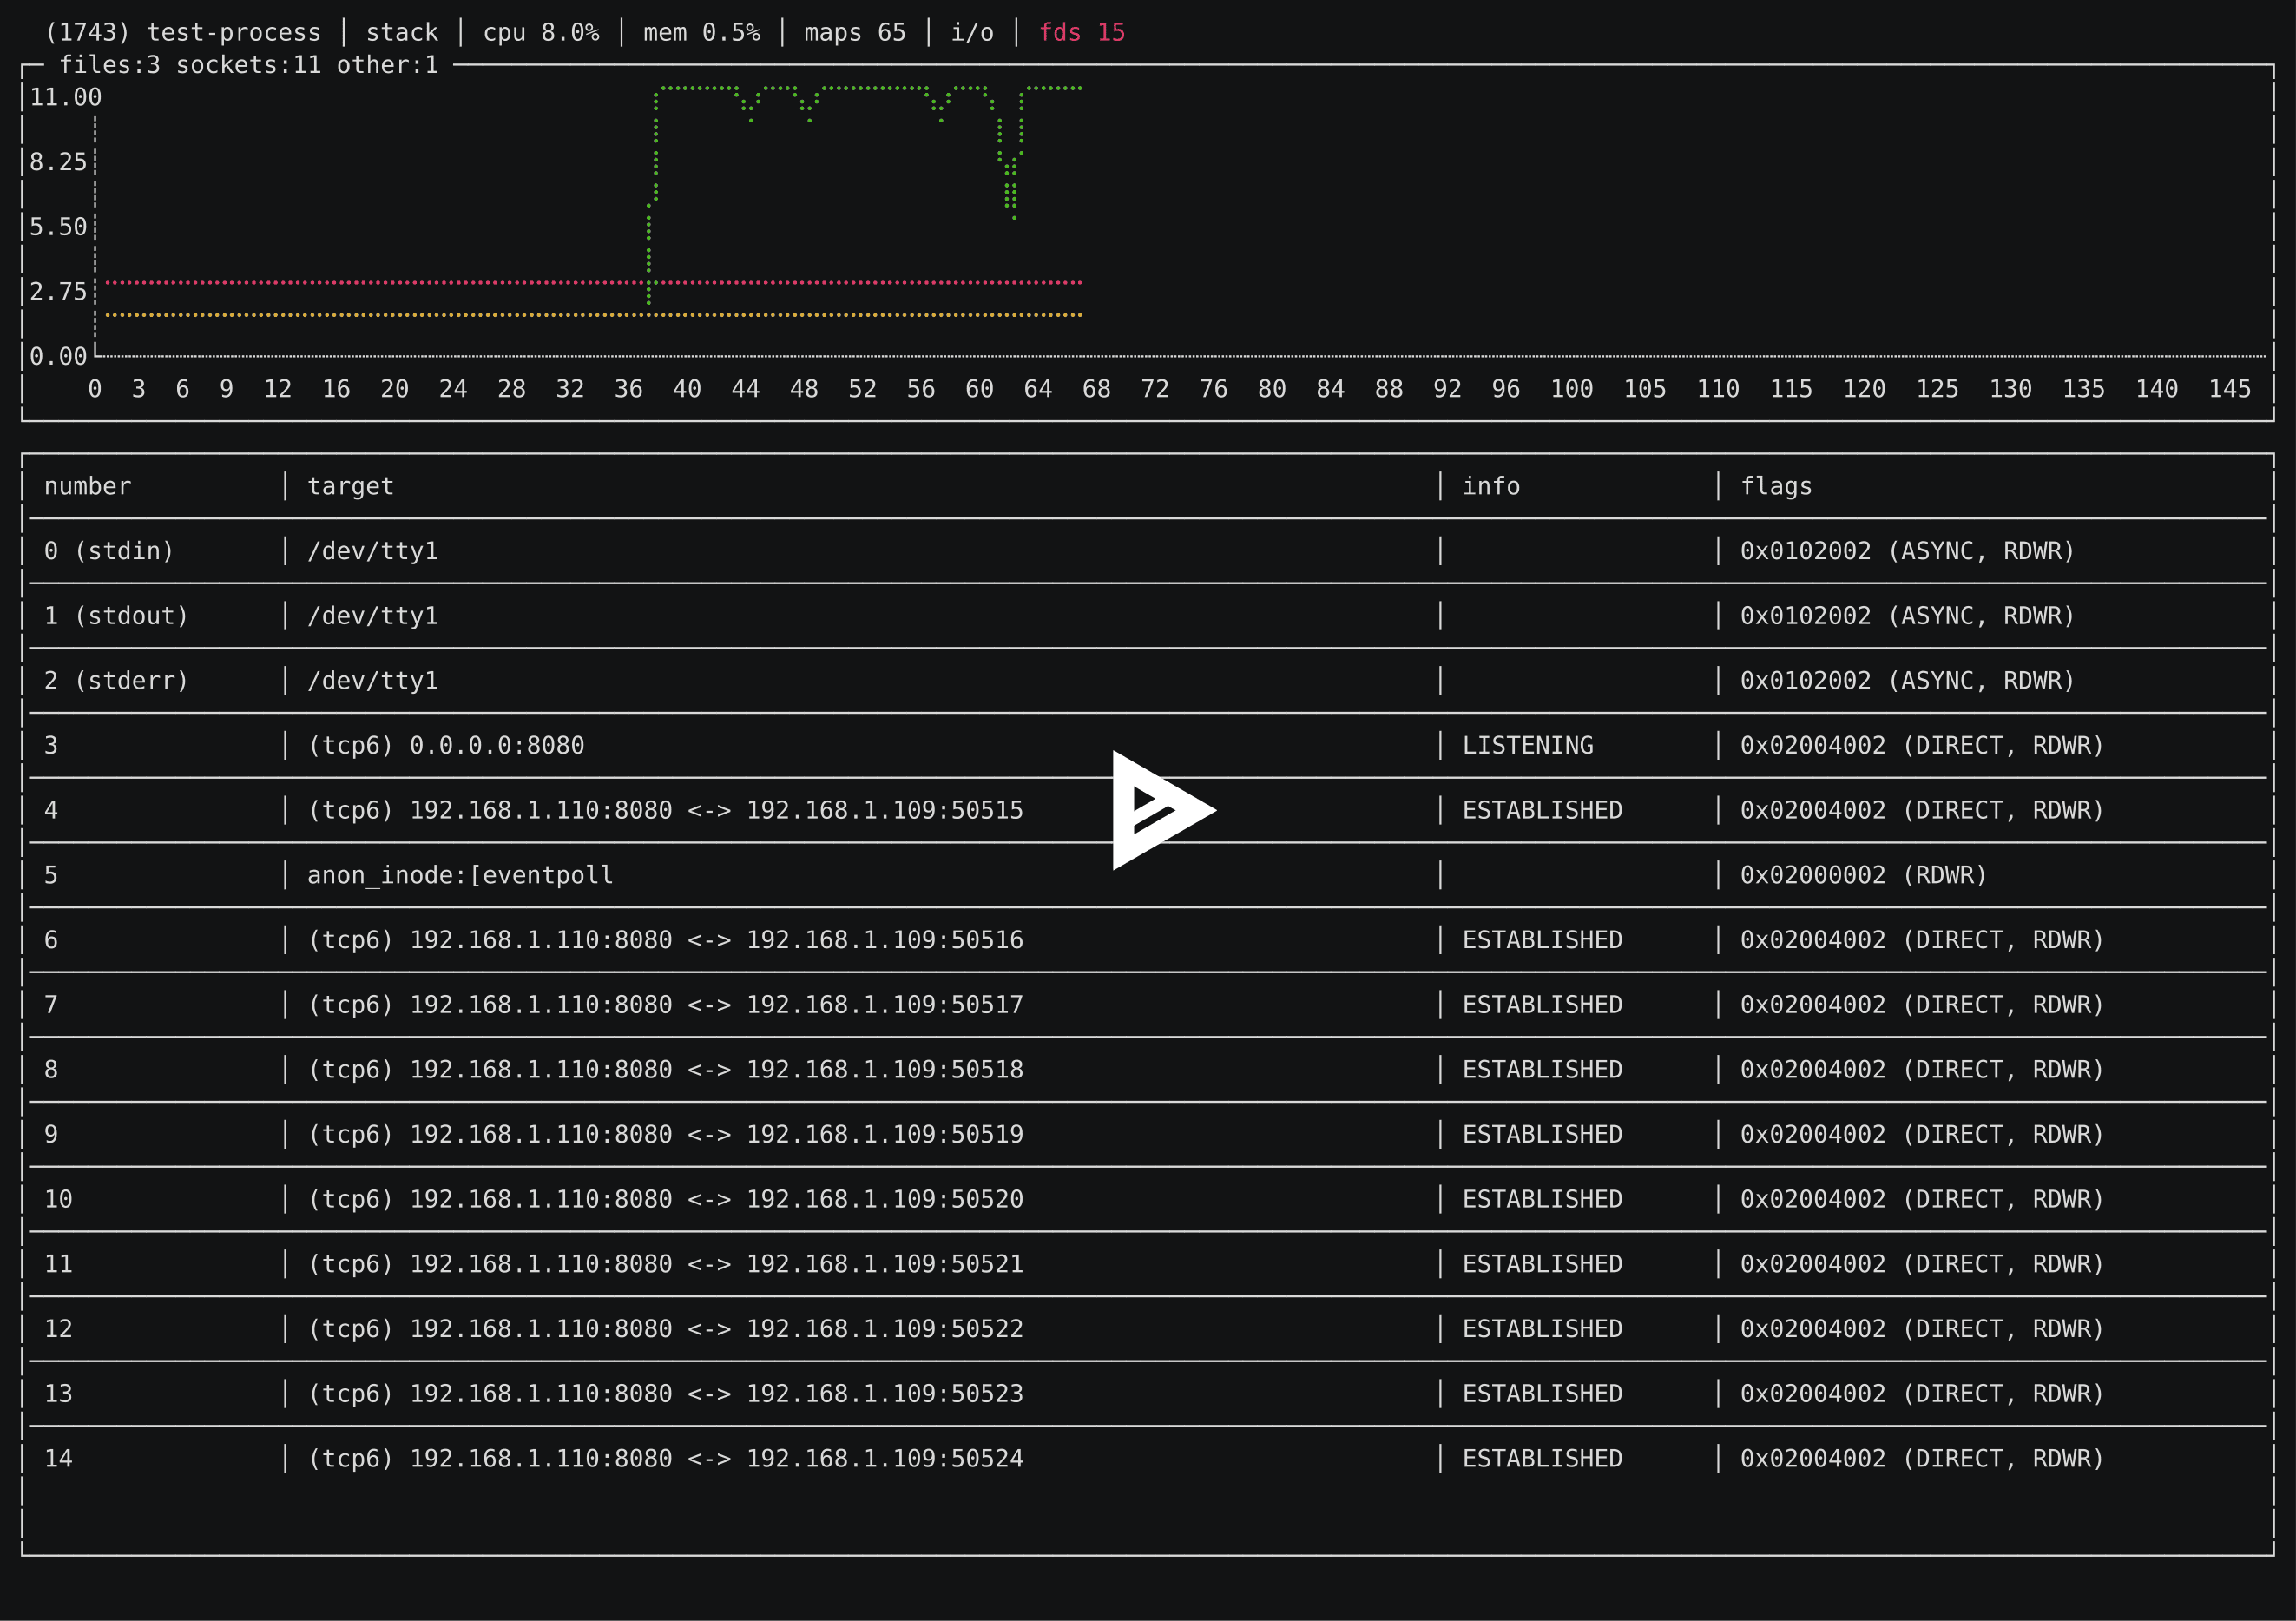This screenshot has width=2296, height=1621.
Task: Click the connection ending in port 50522
Action: [x=666, y=1329]
